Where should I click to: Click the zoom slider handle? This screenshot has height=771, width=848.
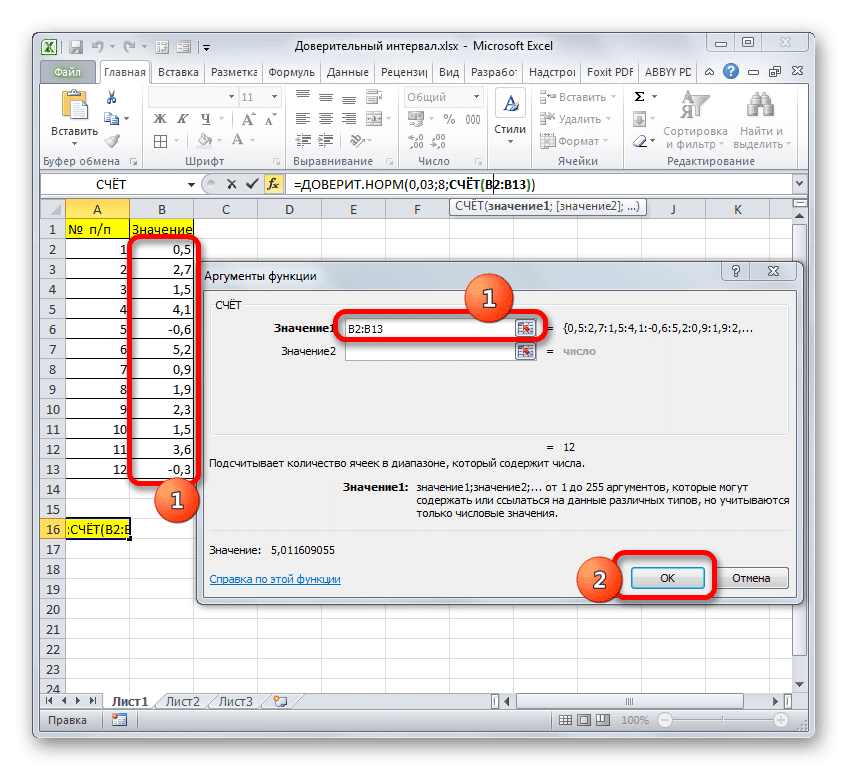[x=723, y=720]
